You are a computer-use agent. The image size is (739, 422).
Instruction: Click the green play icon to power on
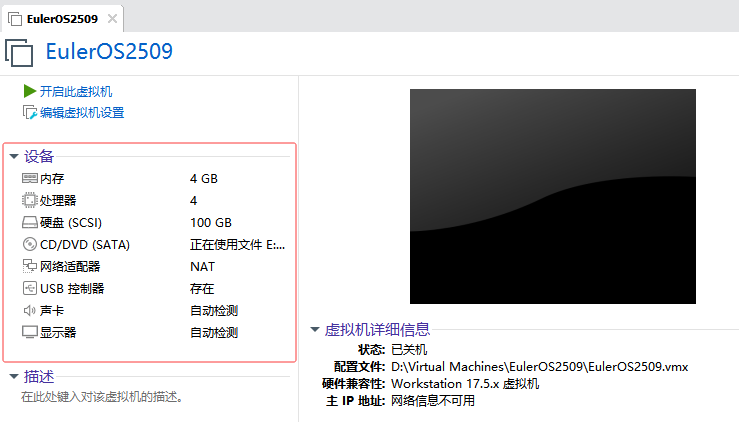click(30, 91)
